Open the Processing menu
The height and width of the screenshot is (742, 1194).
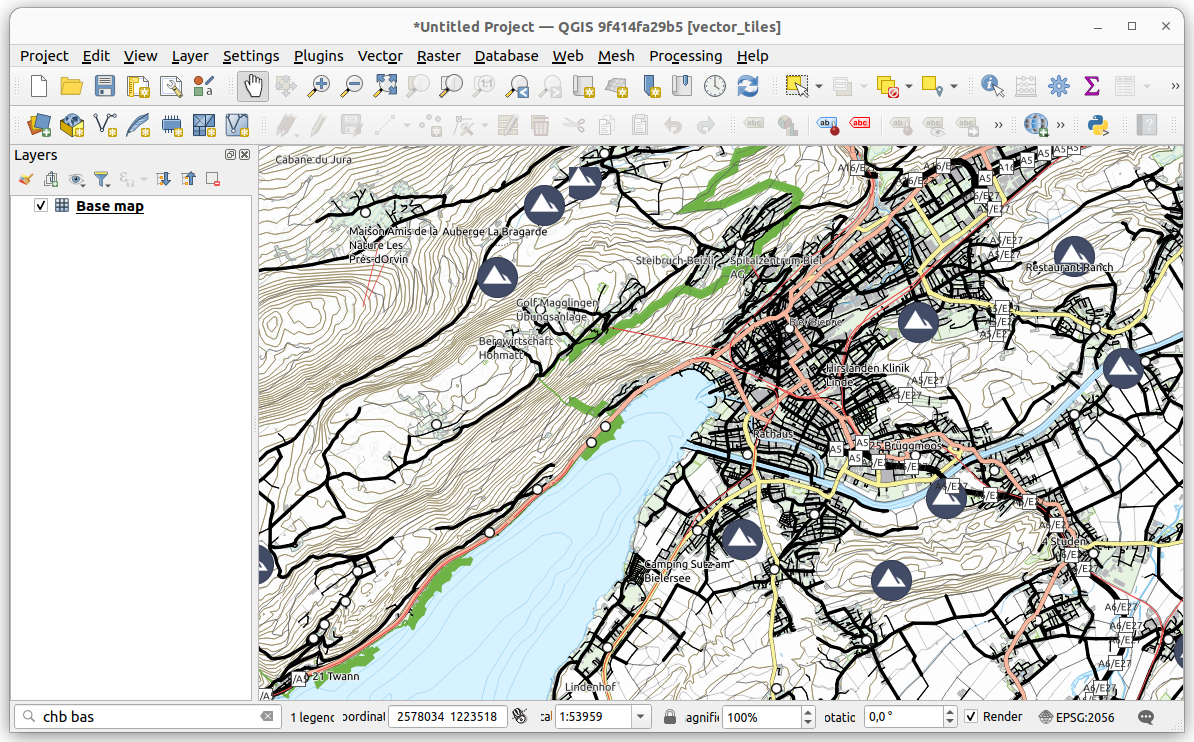685,56
